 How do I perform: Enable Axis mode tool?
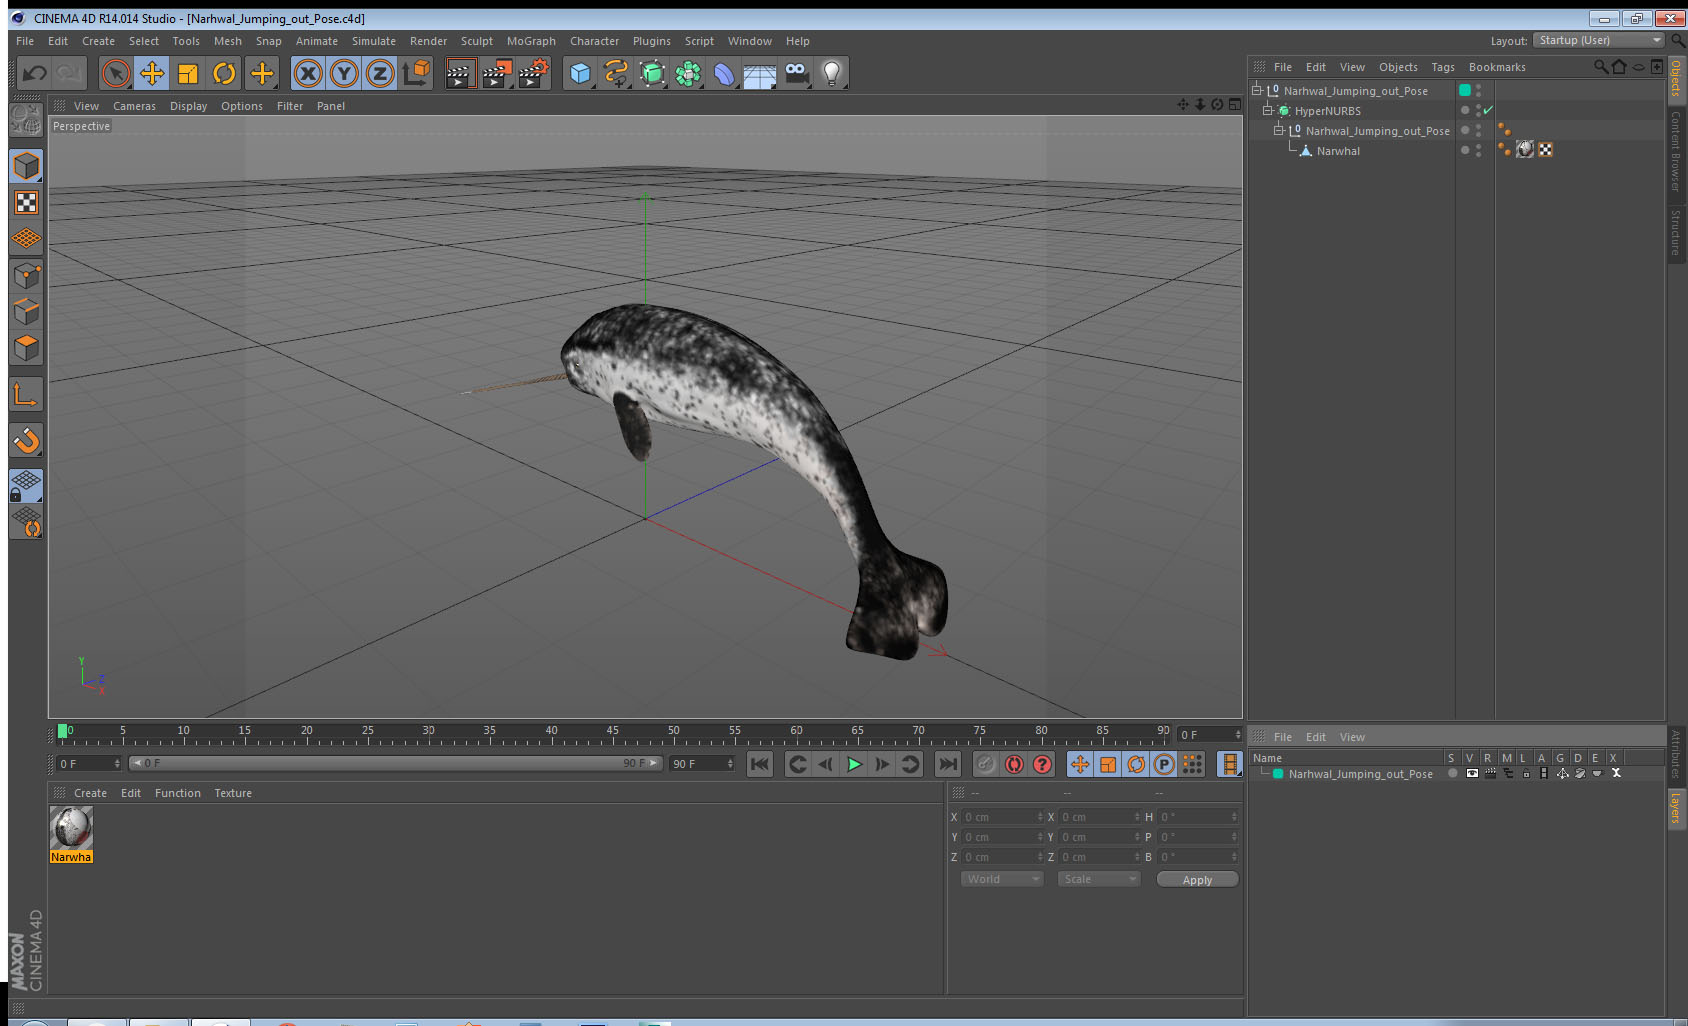[x=26, y=395]
